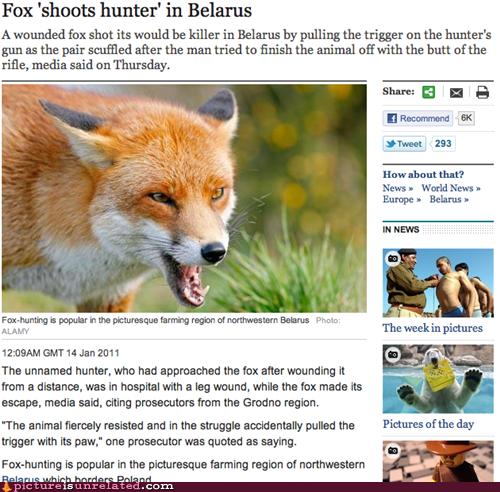Go to the Europe section link

(402, 199)
